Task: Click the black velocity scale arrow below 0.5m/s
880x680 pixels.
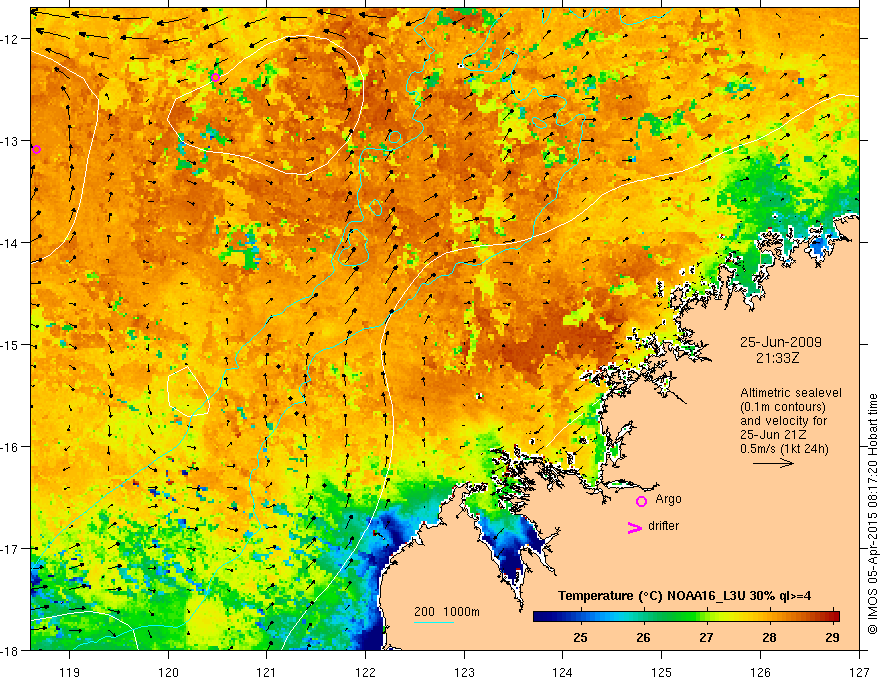Action: (773, 463)
